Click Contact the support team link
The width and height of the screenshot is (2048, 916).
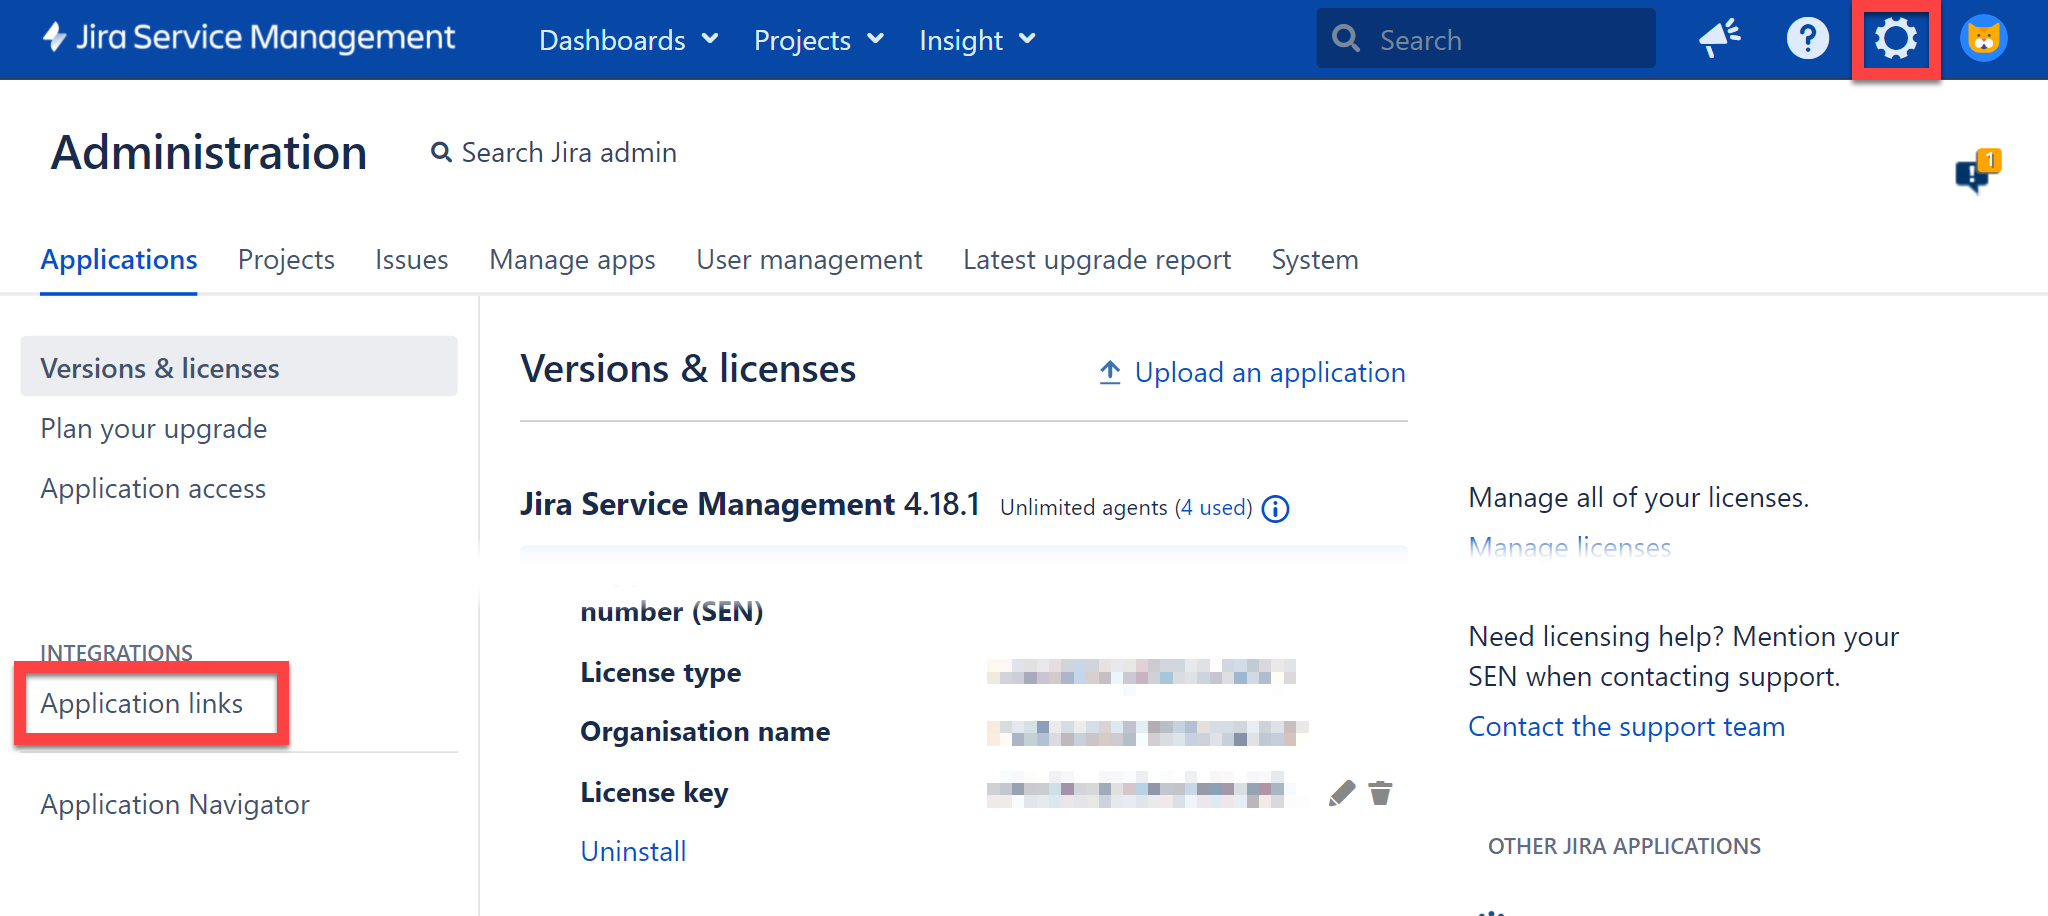point(1626,727)
